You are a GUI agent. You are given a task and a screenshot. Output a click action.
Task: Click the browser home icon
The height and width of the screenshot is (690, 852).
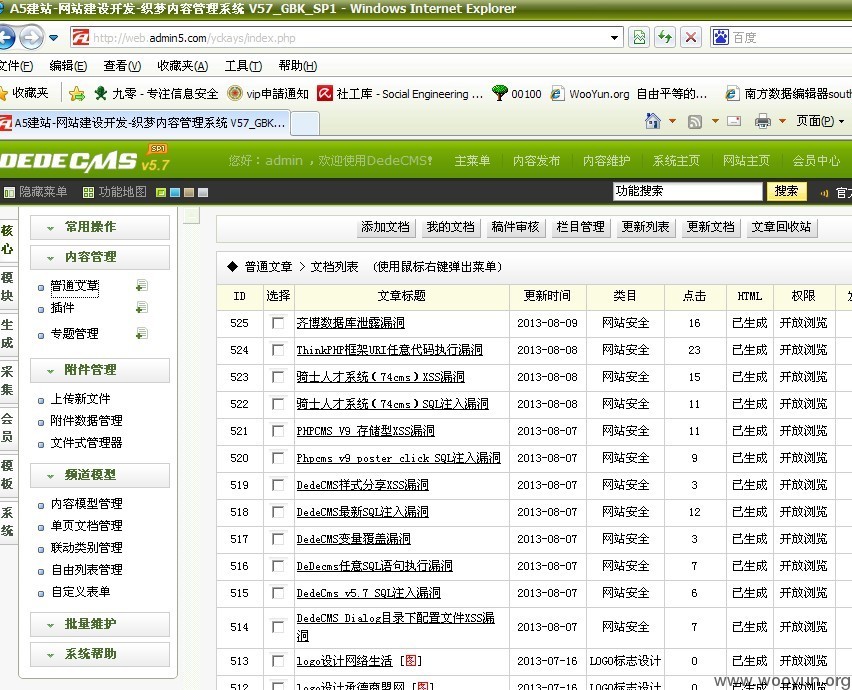[653, 121]
